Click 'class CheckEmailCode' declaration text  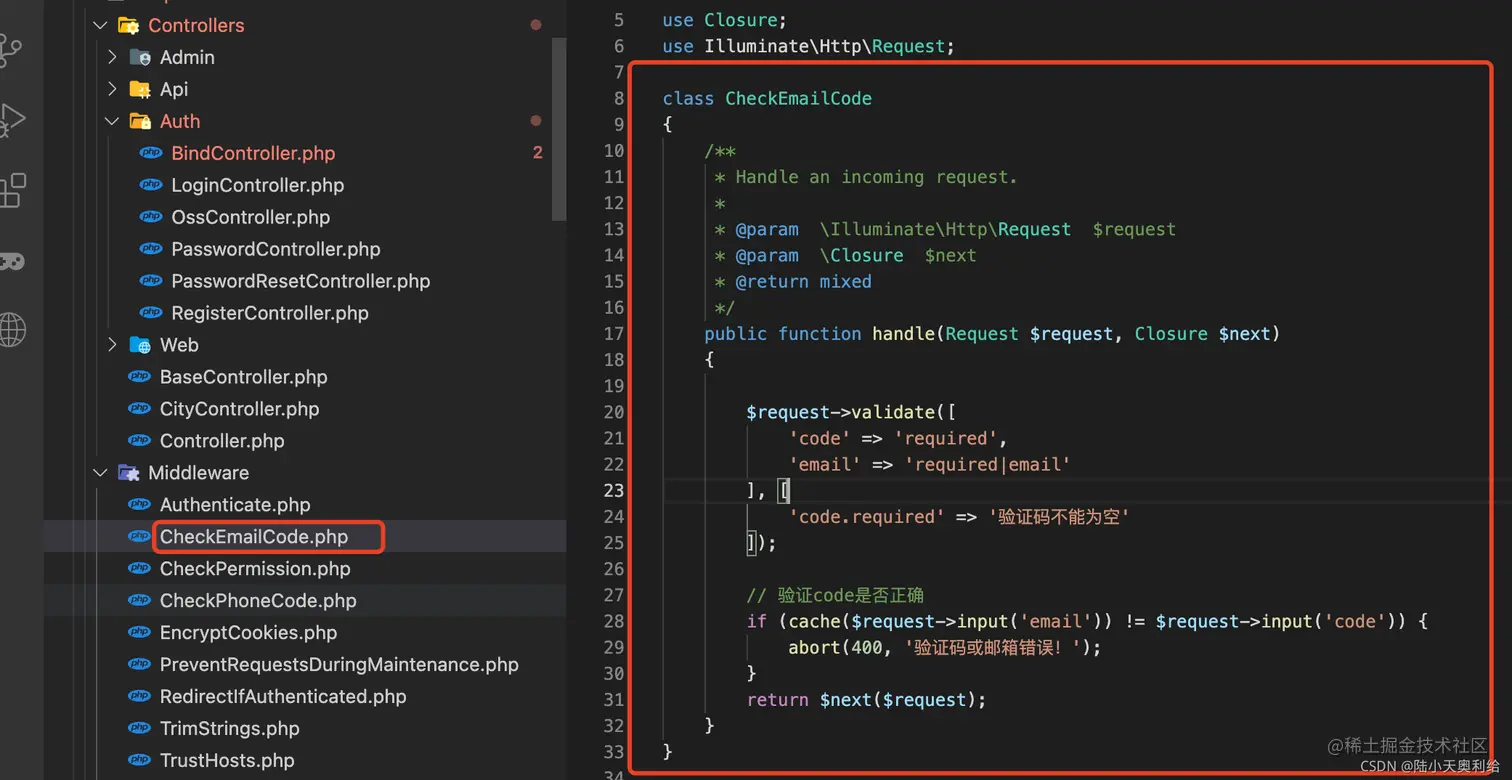tap(767, 98)
